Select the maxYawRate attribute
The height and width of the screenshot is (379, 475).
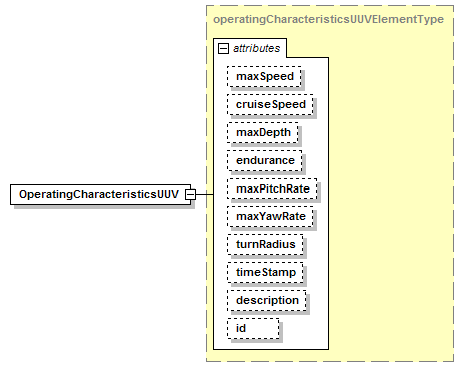coord(270,217)
